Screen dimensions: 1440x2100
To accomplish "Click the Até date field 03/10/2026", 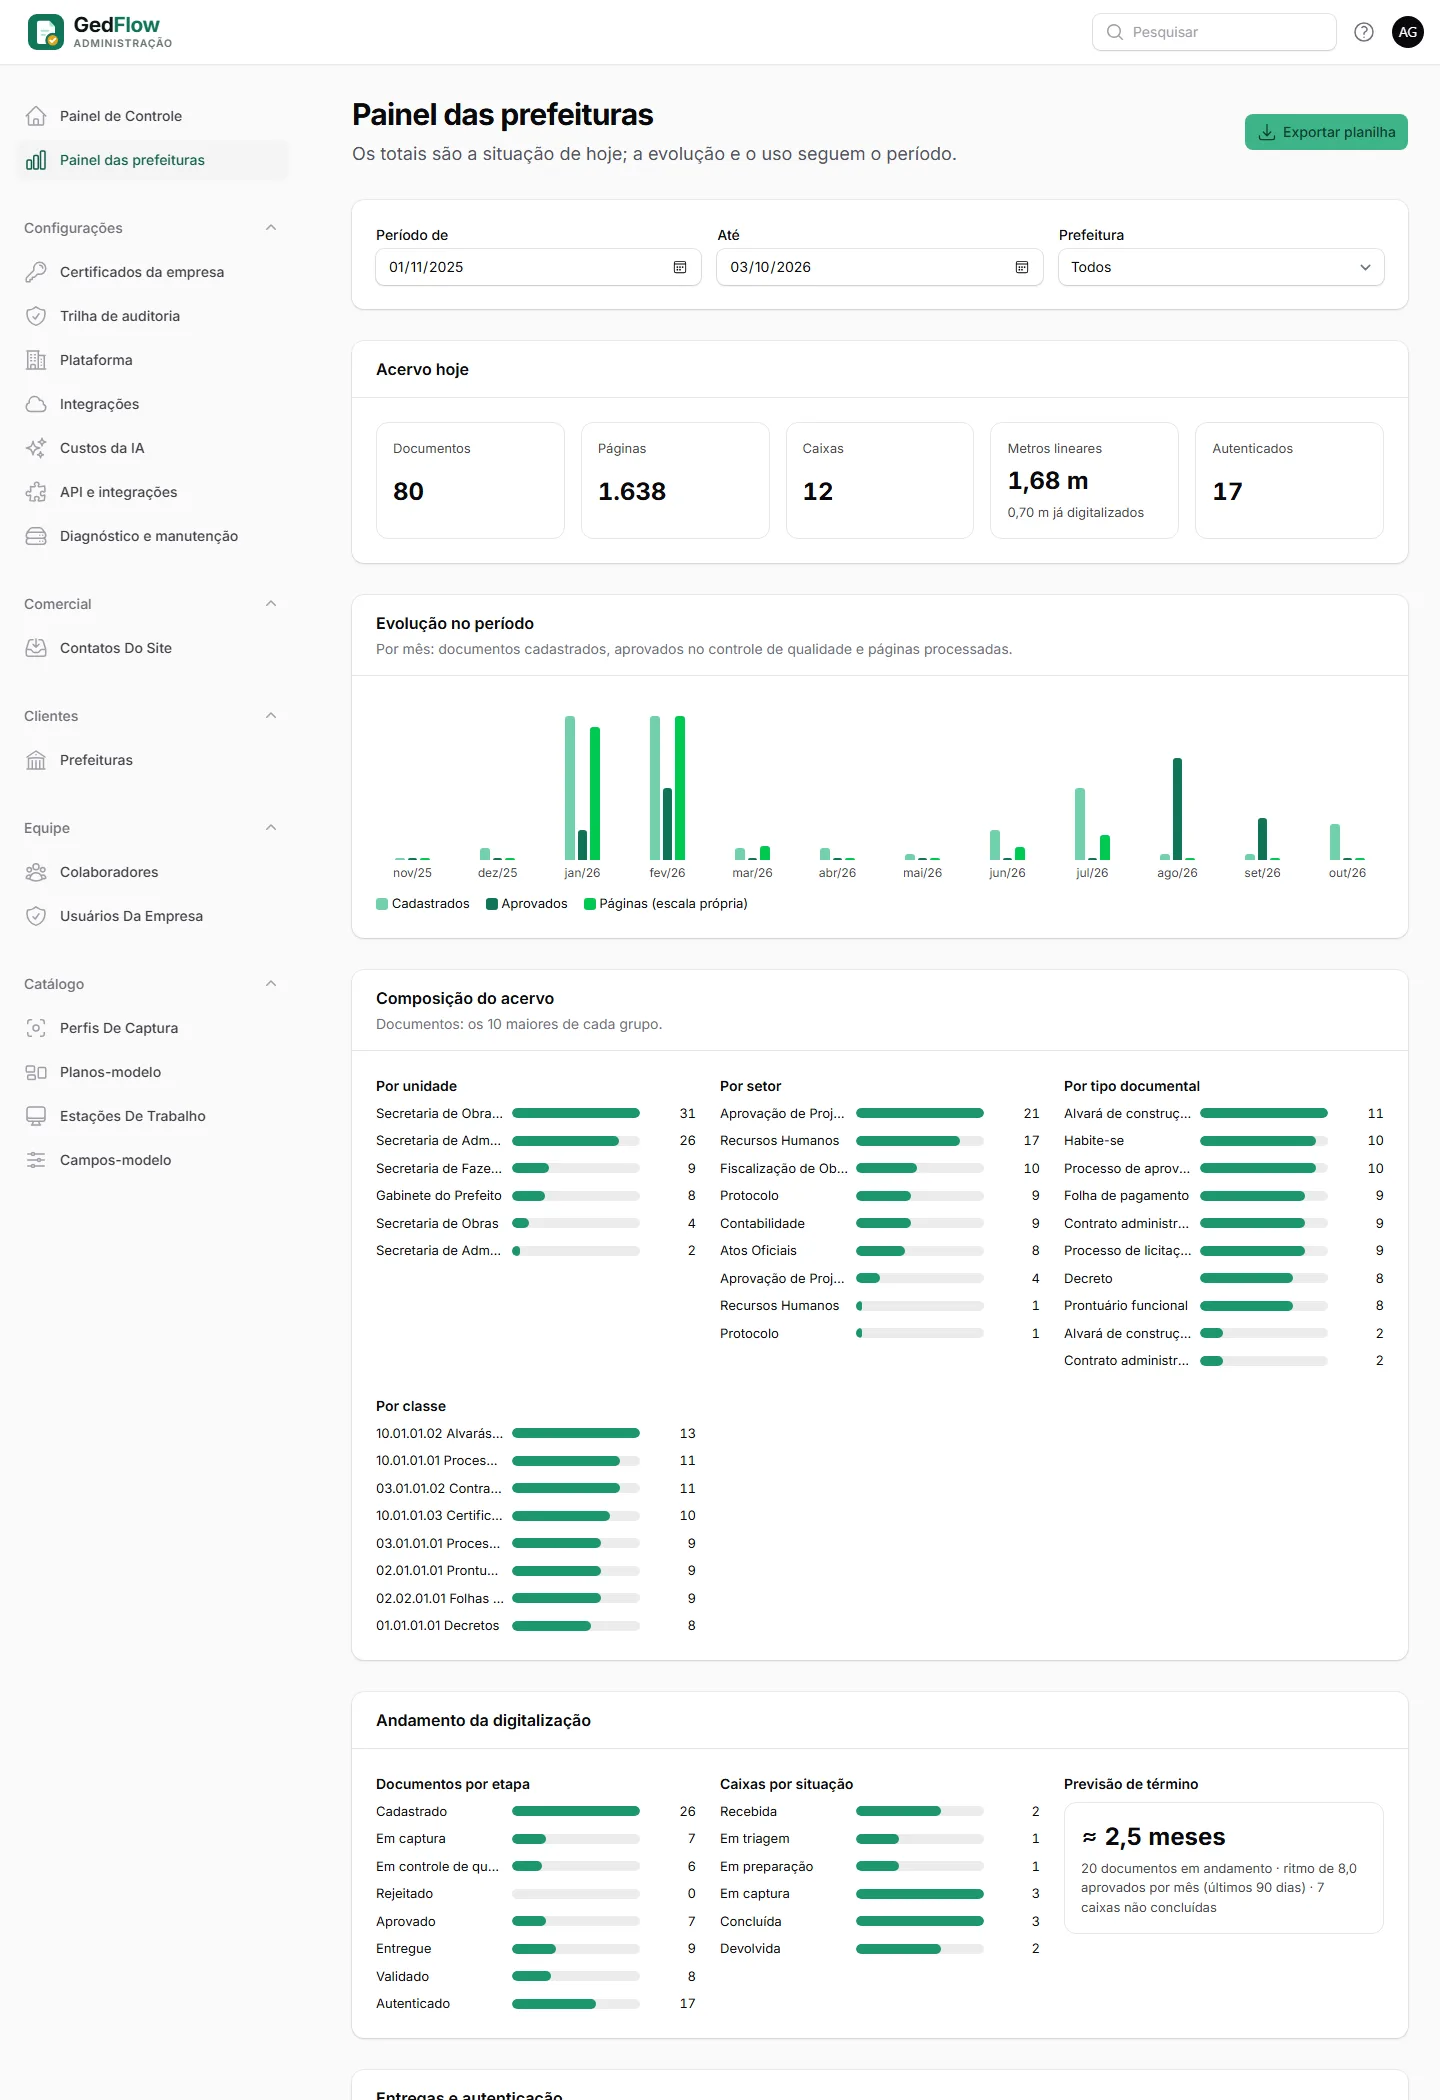I will [x=880, y=267].
